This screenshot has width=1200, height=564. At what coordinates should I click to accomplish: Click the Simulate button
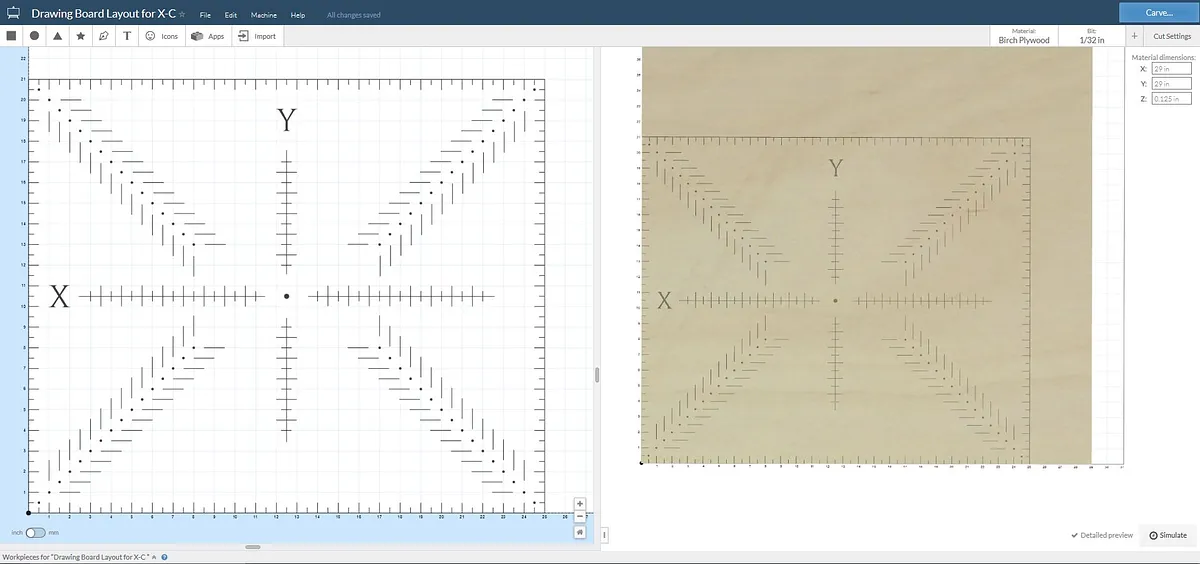tap(1168, 535)
